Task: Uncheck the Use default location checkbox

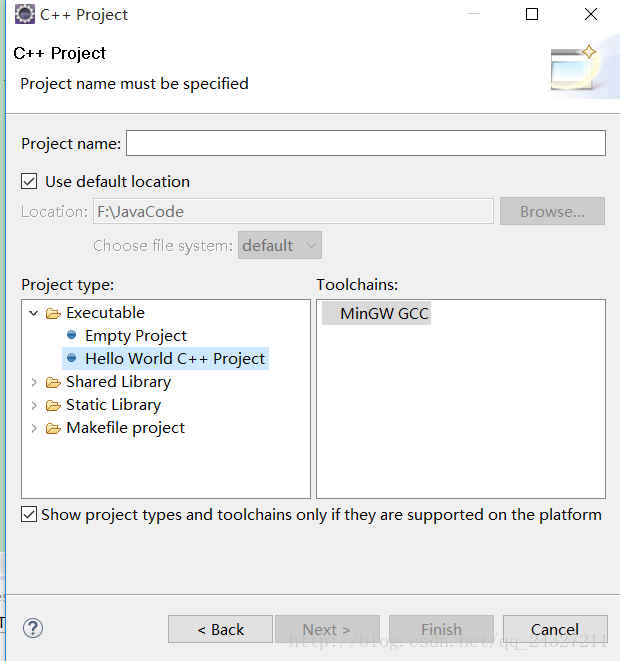Action: [29, 181]
